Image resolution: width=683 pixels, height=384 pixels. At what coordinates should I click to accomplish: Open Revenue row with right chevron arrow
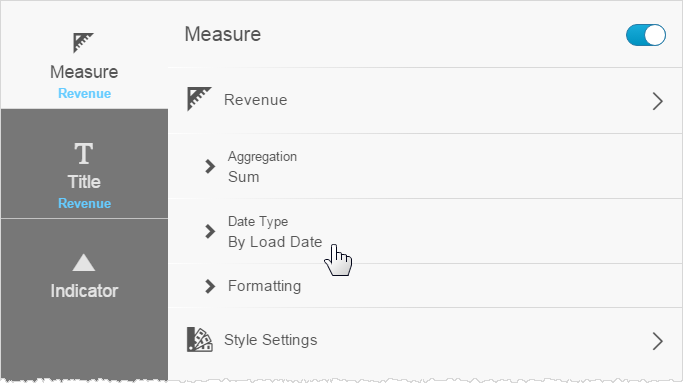click(x=658, y=101)
